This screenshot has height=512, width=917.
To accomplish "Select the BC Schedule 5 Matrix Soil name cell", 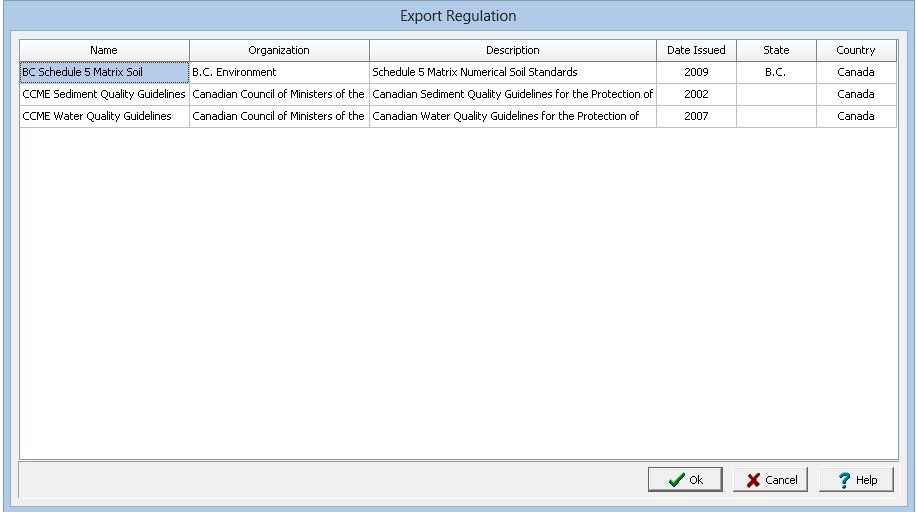I will coord(104,72).
